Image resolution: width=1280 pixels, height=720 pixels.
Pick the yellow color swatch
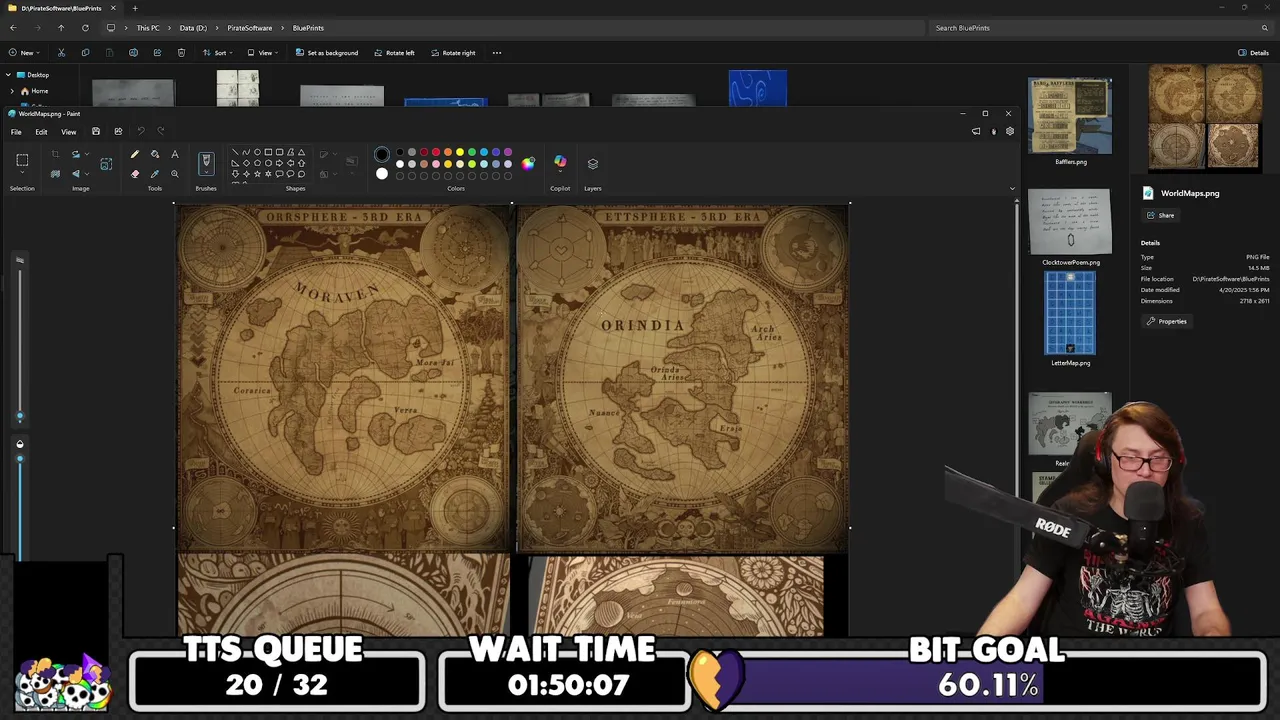pyautogui.click(x=459, y=152)
